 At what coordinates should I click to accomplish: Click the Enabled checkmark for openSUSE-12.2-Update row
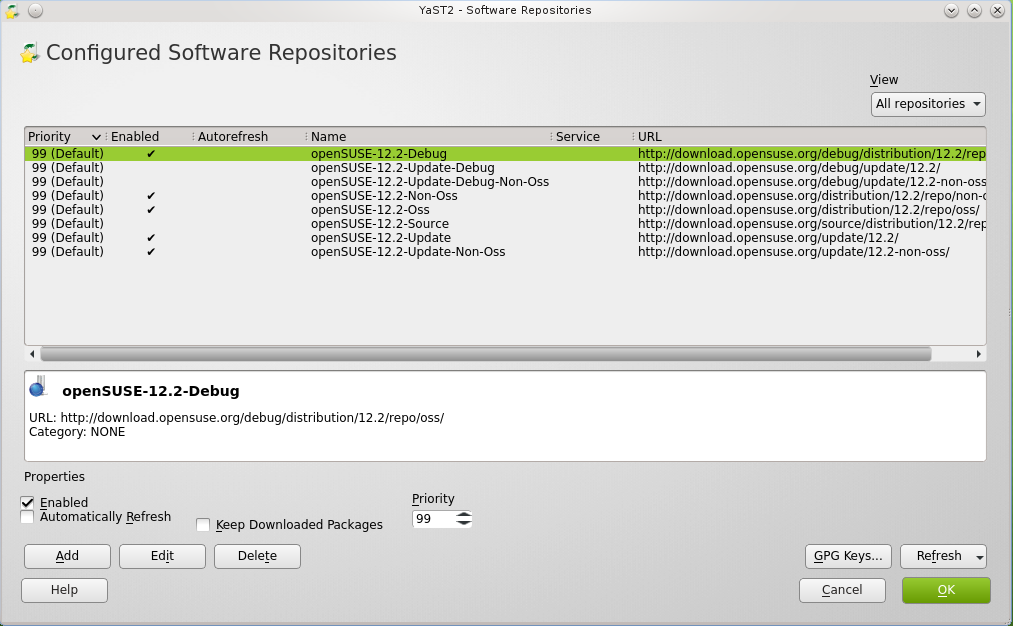(x=151, y=238)
